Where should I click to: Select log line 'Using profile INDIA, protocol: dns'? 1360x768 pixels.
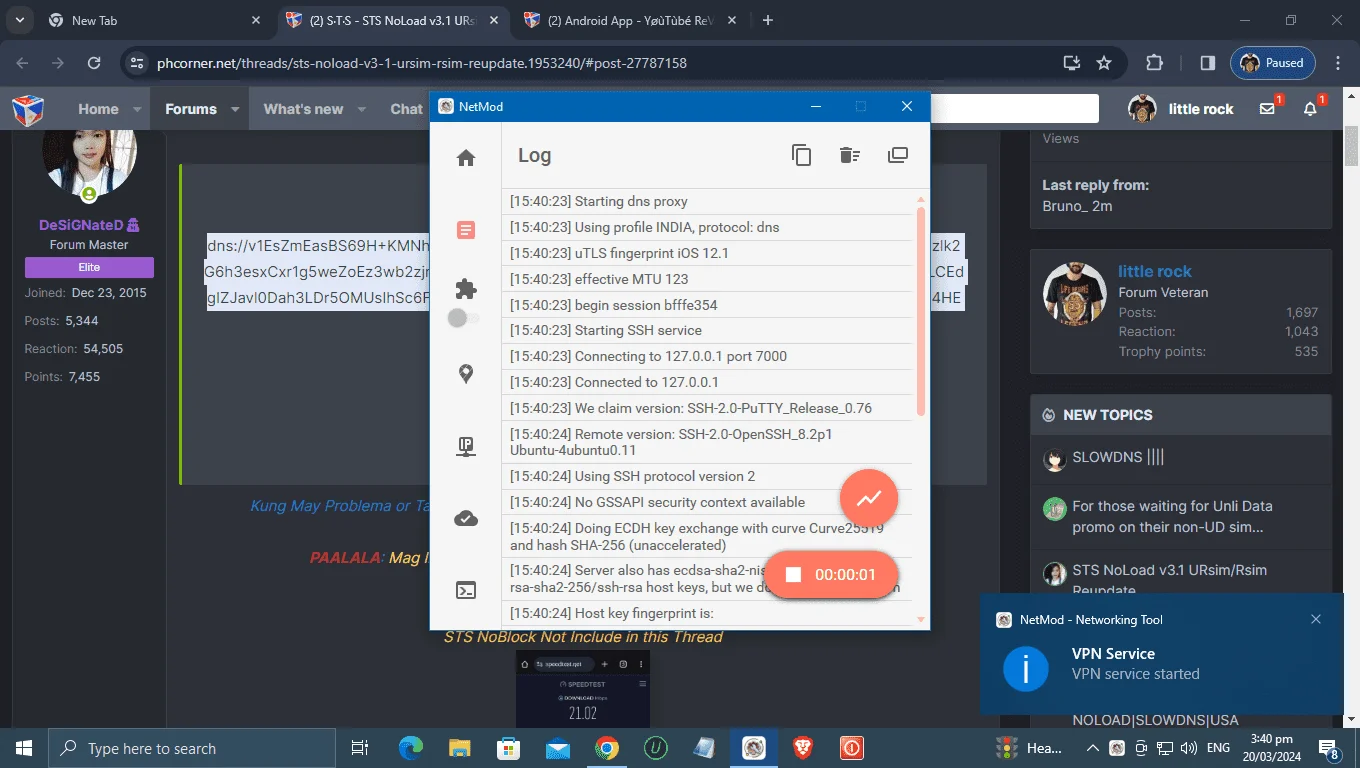click(x=707, y=227)
